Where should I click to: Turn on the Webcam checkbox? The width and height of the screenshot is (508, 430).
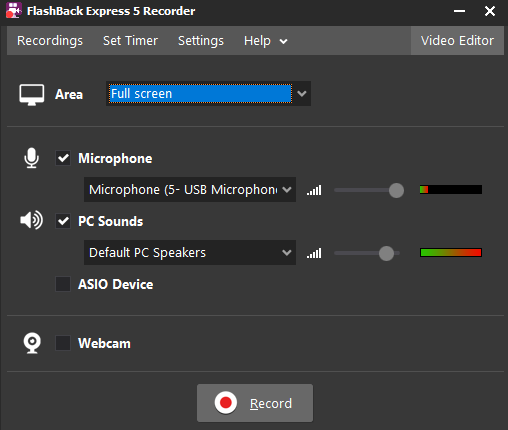[63, 343]
